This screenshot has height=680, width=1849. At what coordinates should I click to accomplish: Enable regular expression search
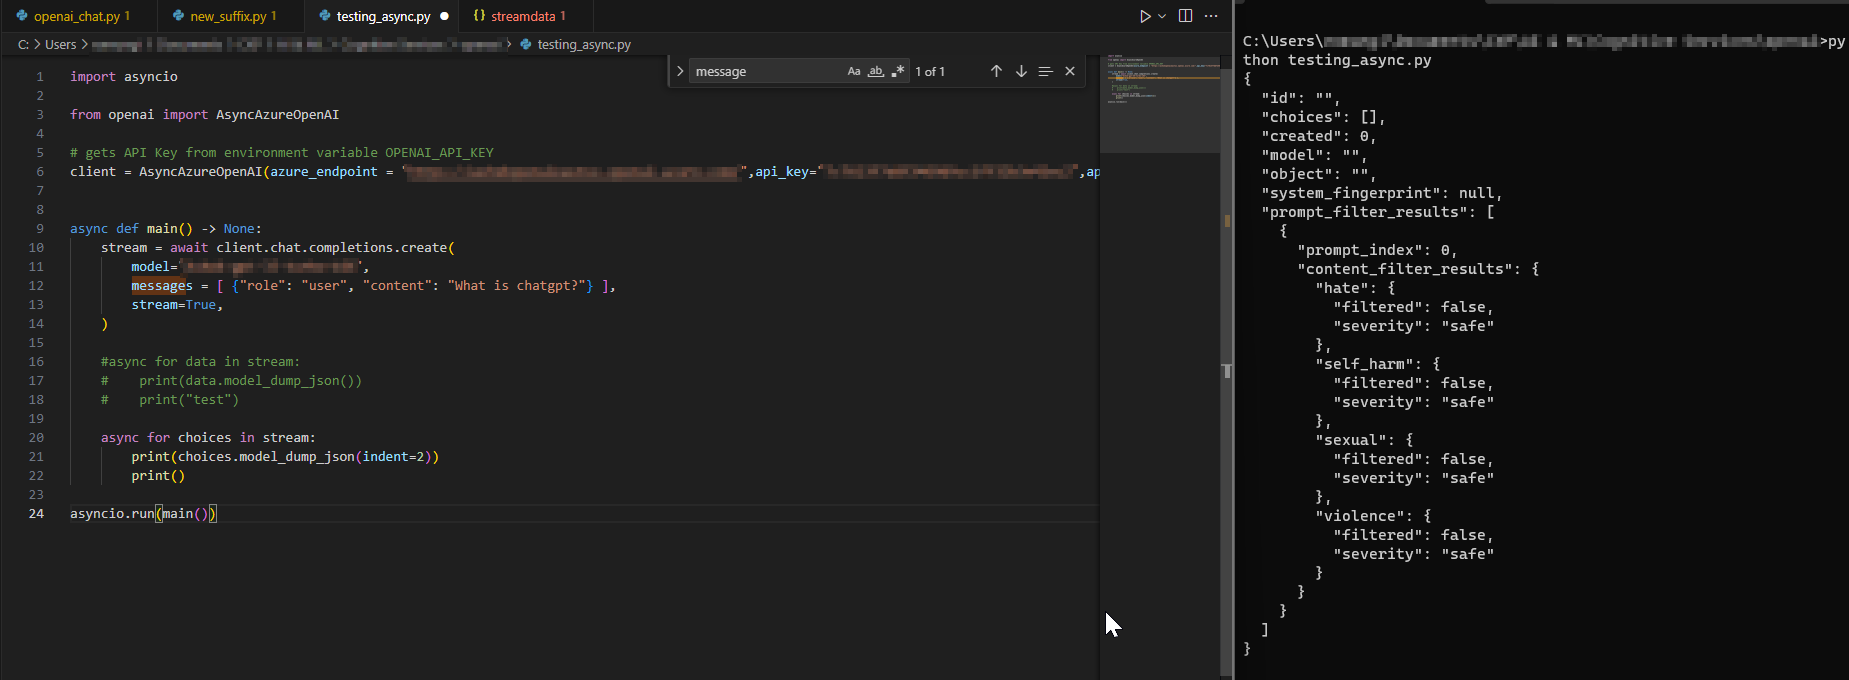(897, 71)
